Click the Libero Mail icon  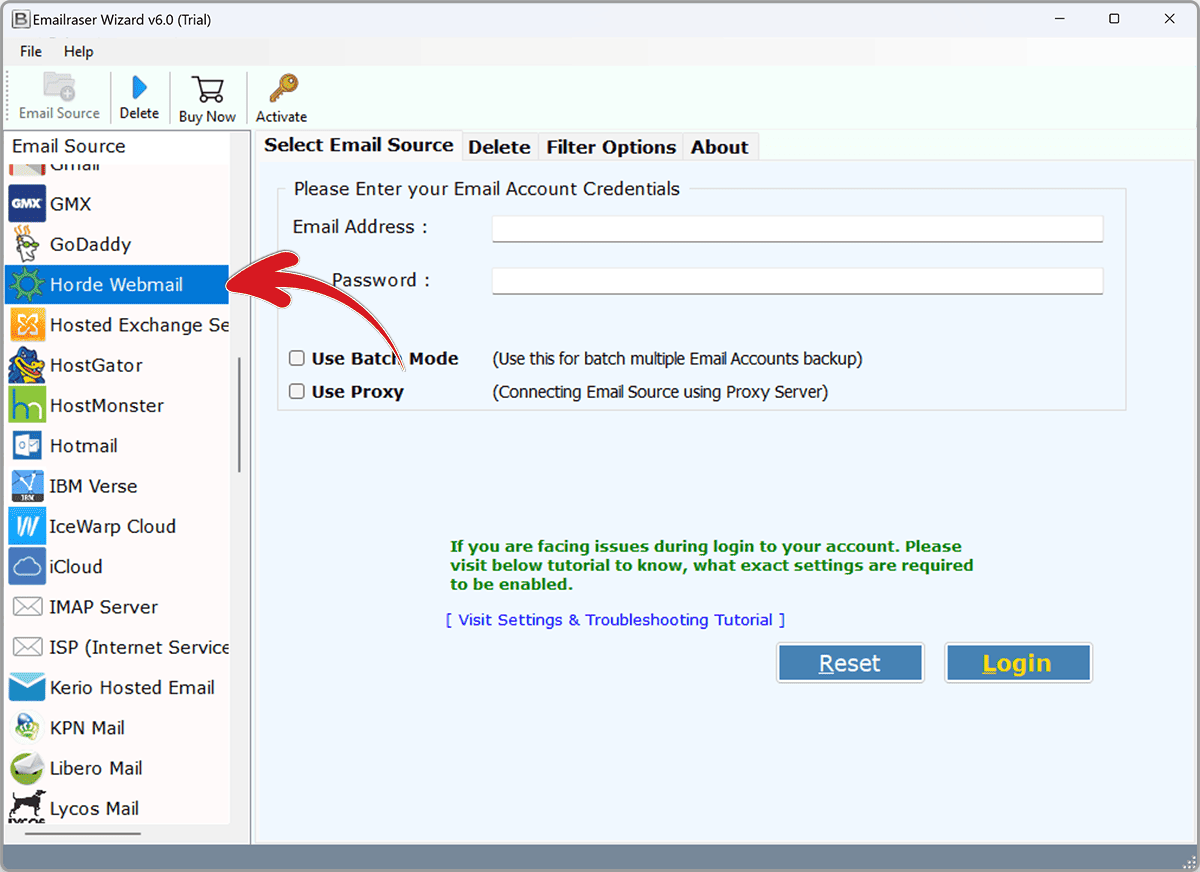click(27, 768)
